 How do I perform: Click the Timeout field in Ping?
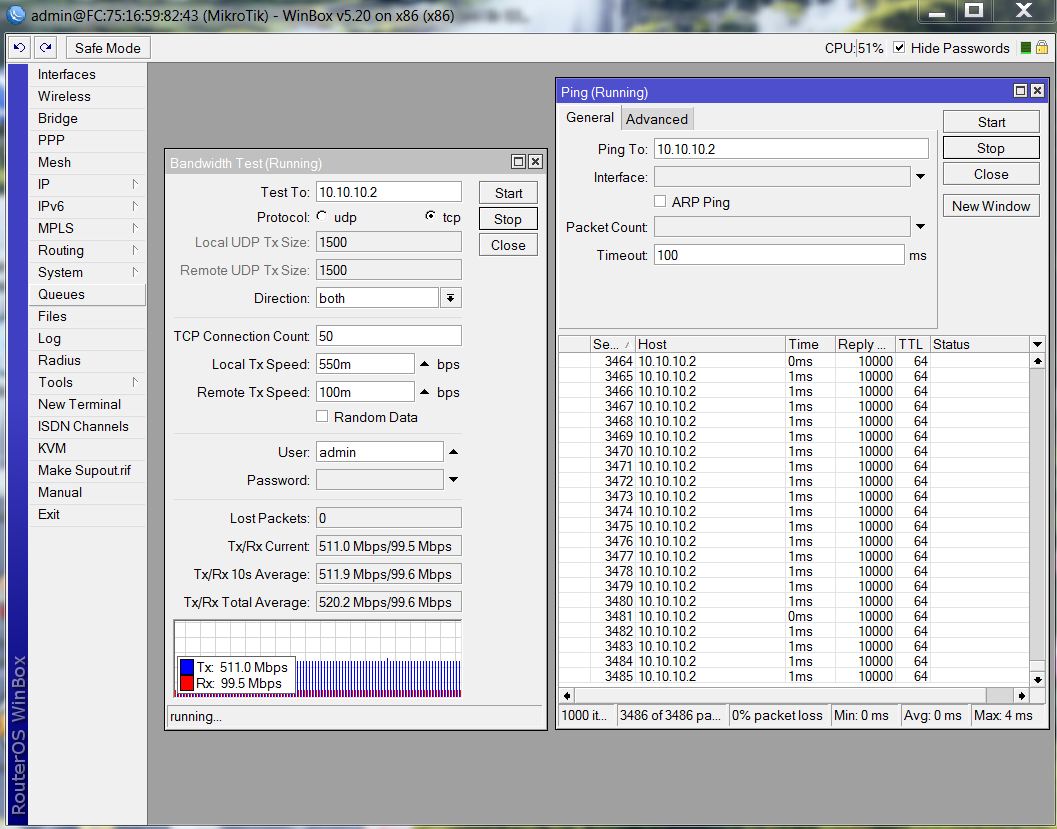coord(779,255)
